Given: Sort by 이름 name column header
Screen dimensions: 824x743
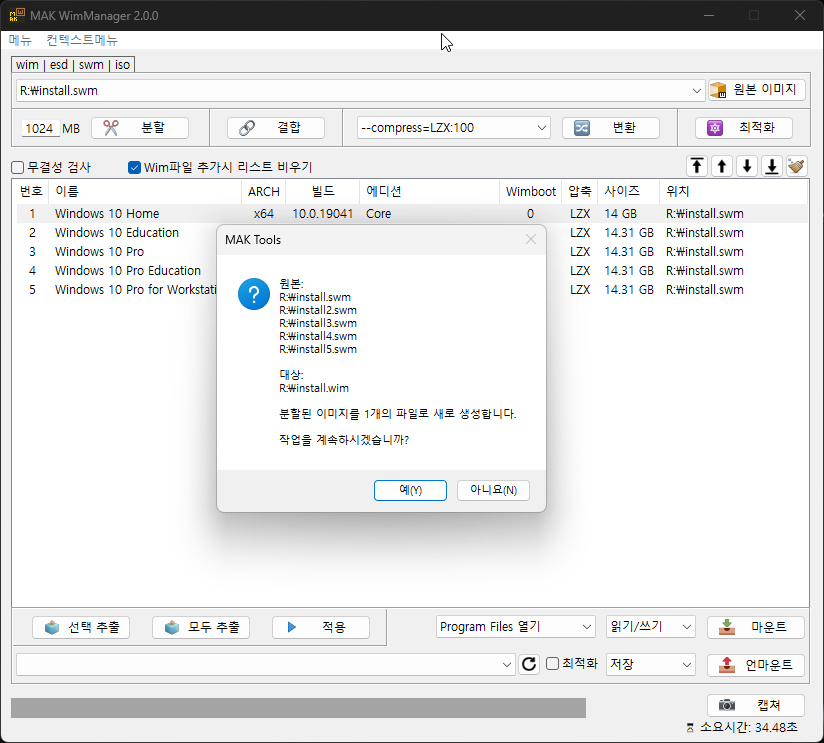Looking at the screenshot, I should 145,191.
